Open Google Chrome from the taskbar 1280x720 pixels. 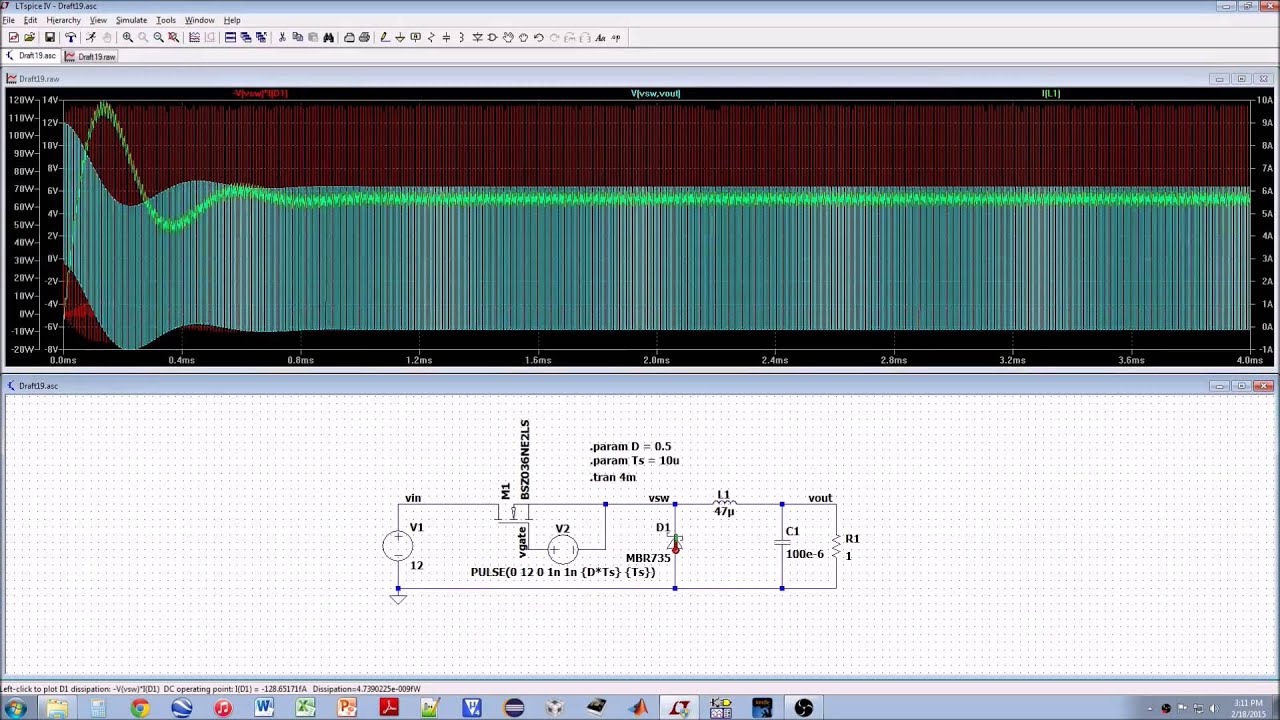[x=139, y=708]
